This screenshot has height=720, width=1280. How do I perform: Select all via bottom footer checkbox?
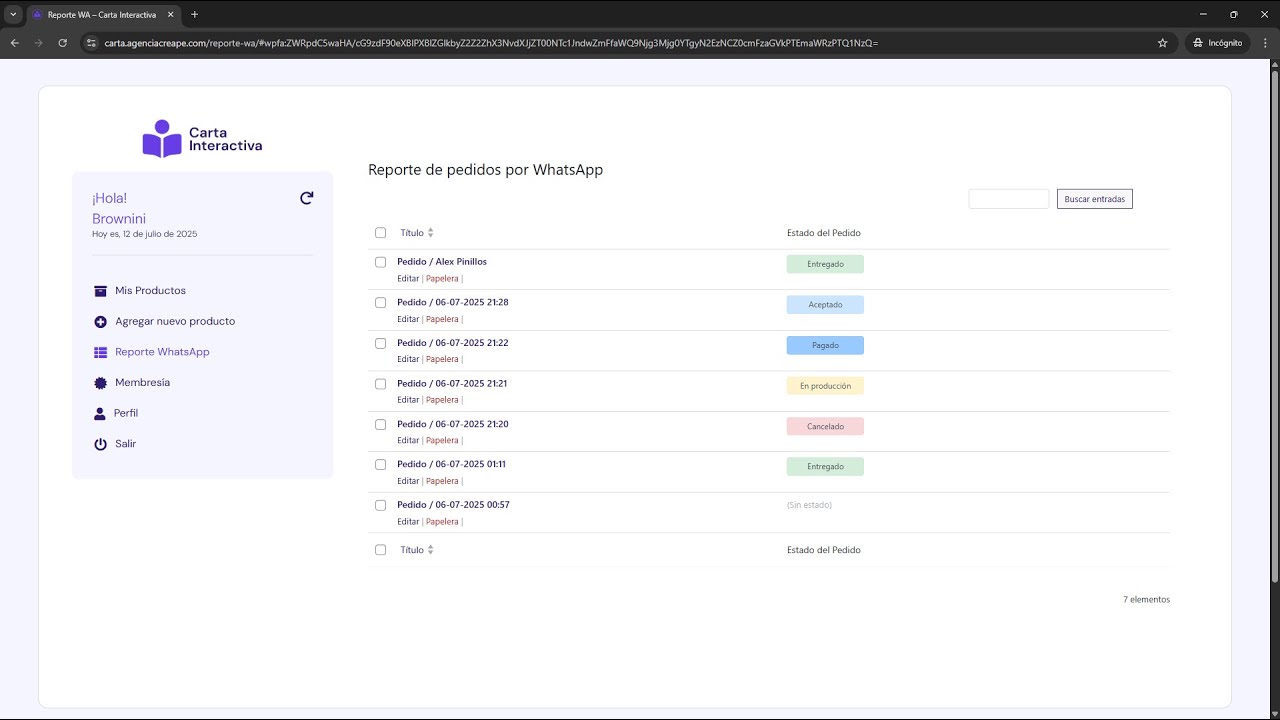tap(380, 550)
